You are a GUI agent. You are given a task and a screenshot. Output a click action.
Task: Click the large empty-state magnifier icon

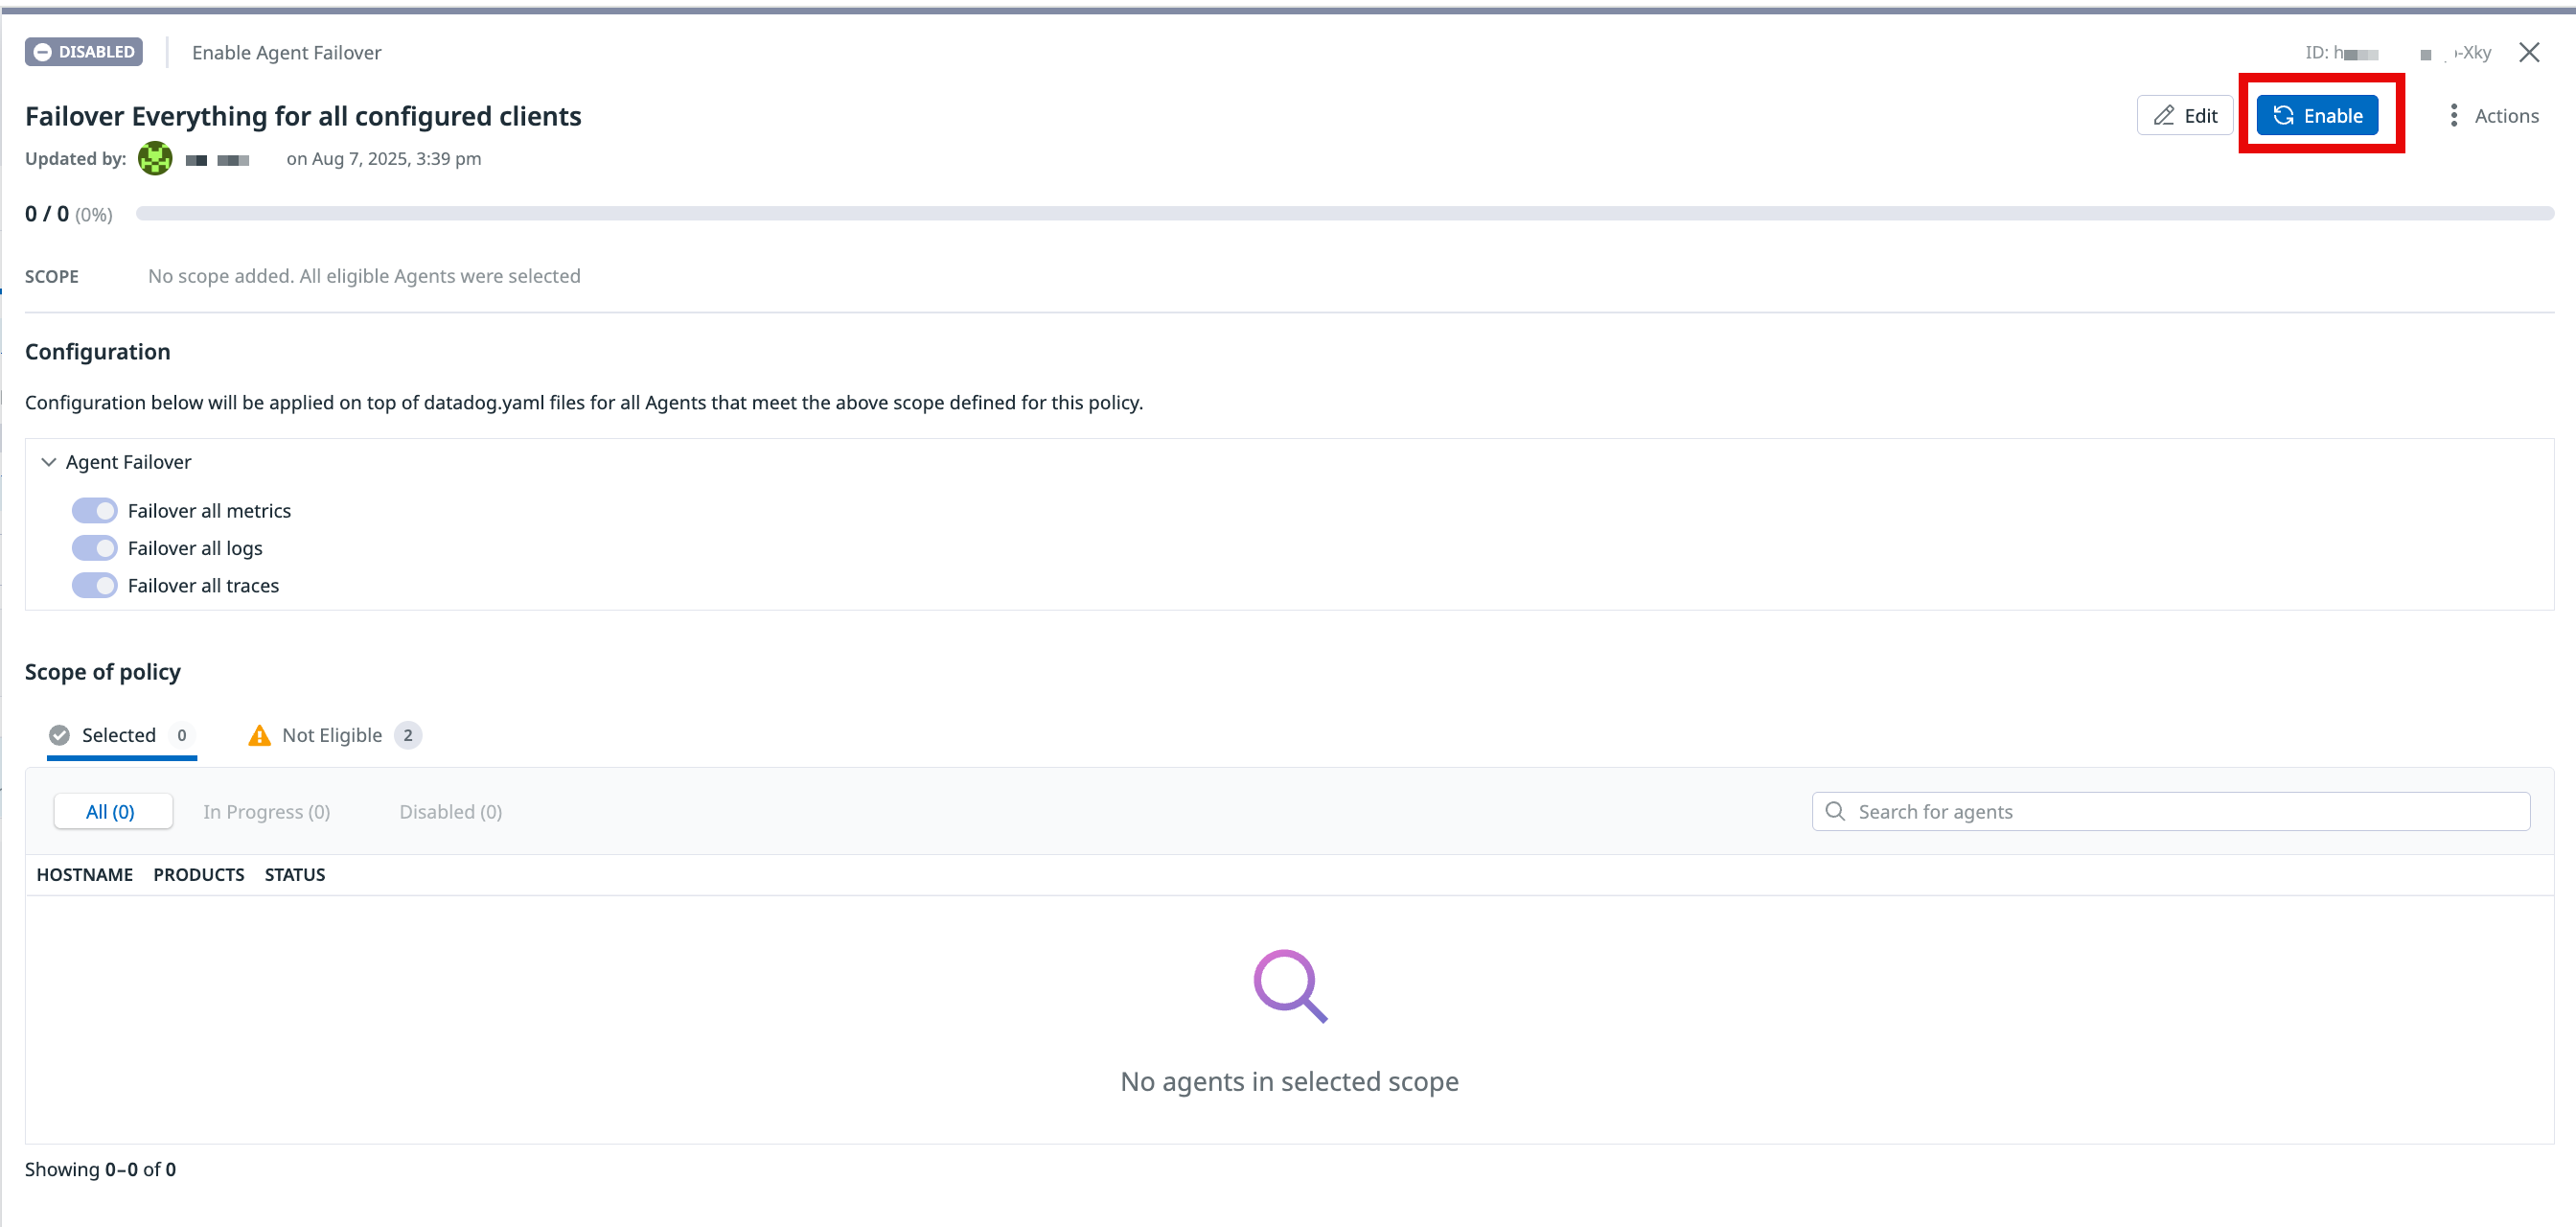(1290, 986)
